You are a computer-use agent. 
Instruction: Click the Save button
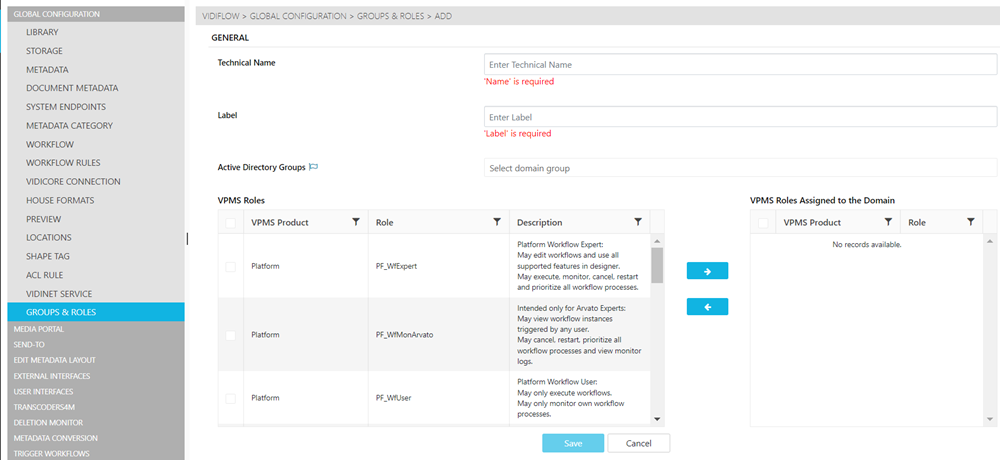(573, 443)
